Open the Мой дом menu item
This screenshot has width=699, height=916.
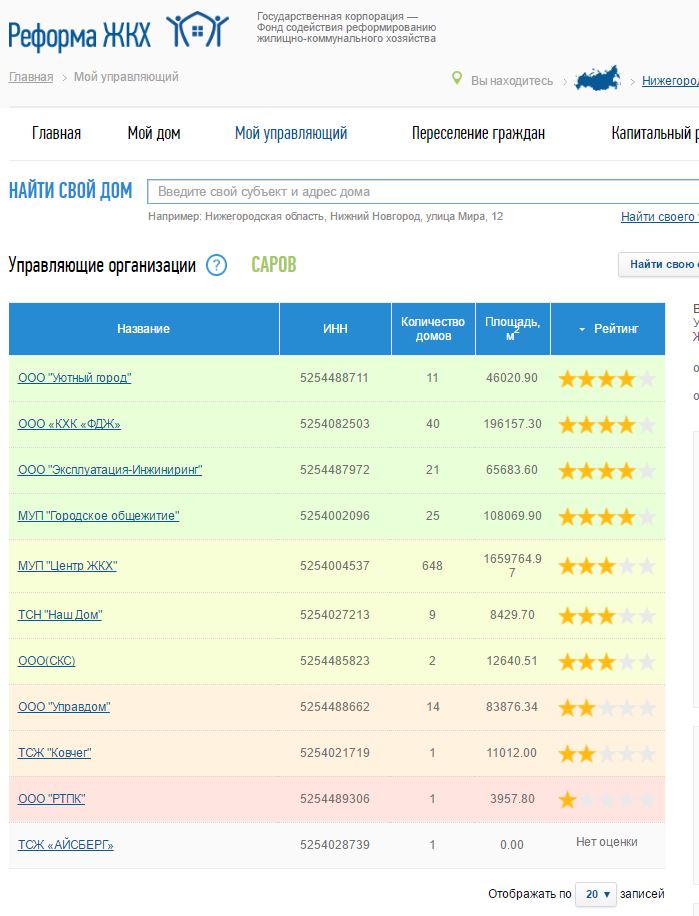(x=154, y=133)
